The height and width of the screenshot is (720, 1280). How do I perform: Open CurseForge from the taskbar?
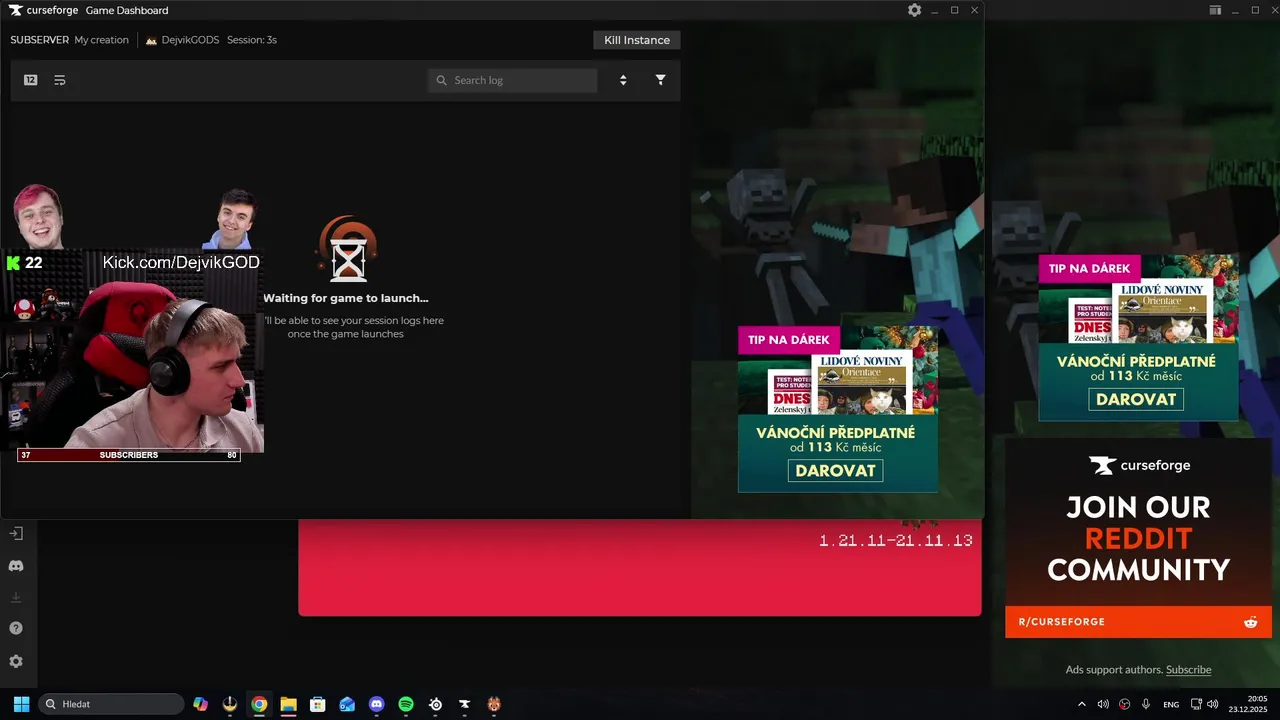pyautogui.click(x=464, y=704)
